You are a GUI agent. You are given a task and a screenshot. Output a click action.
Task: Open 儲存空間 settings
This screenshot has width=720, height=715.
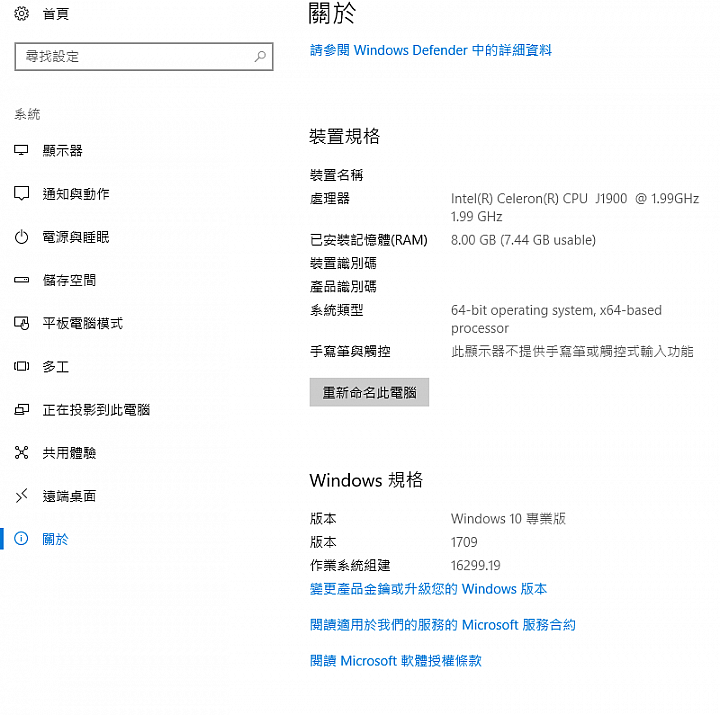pos(69,280)
